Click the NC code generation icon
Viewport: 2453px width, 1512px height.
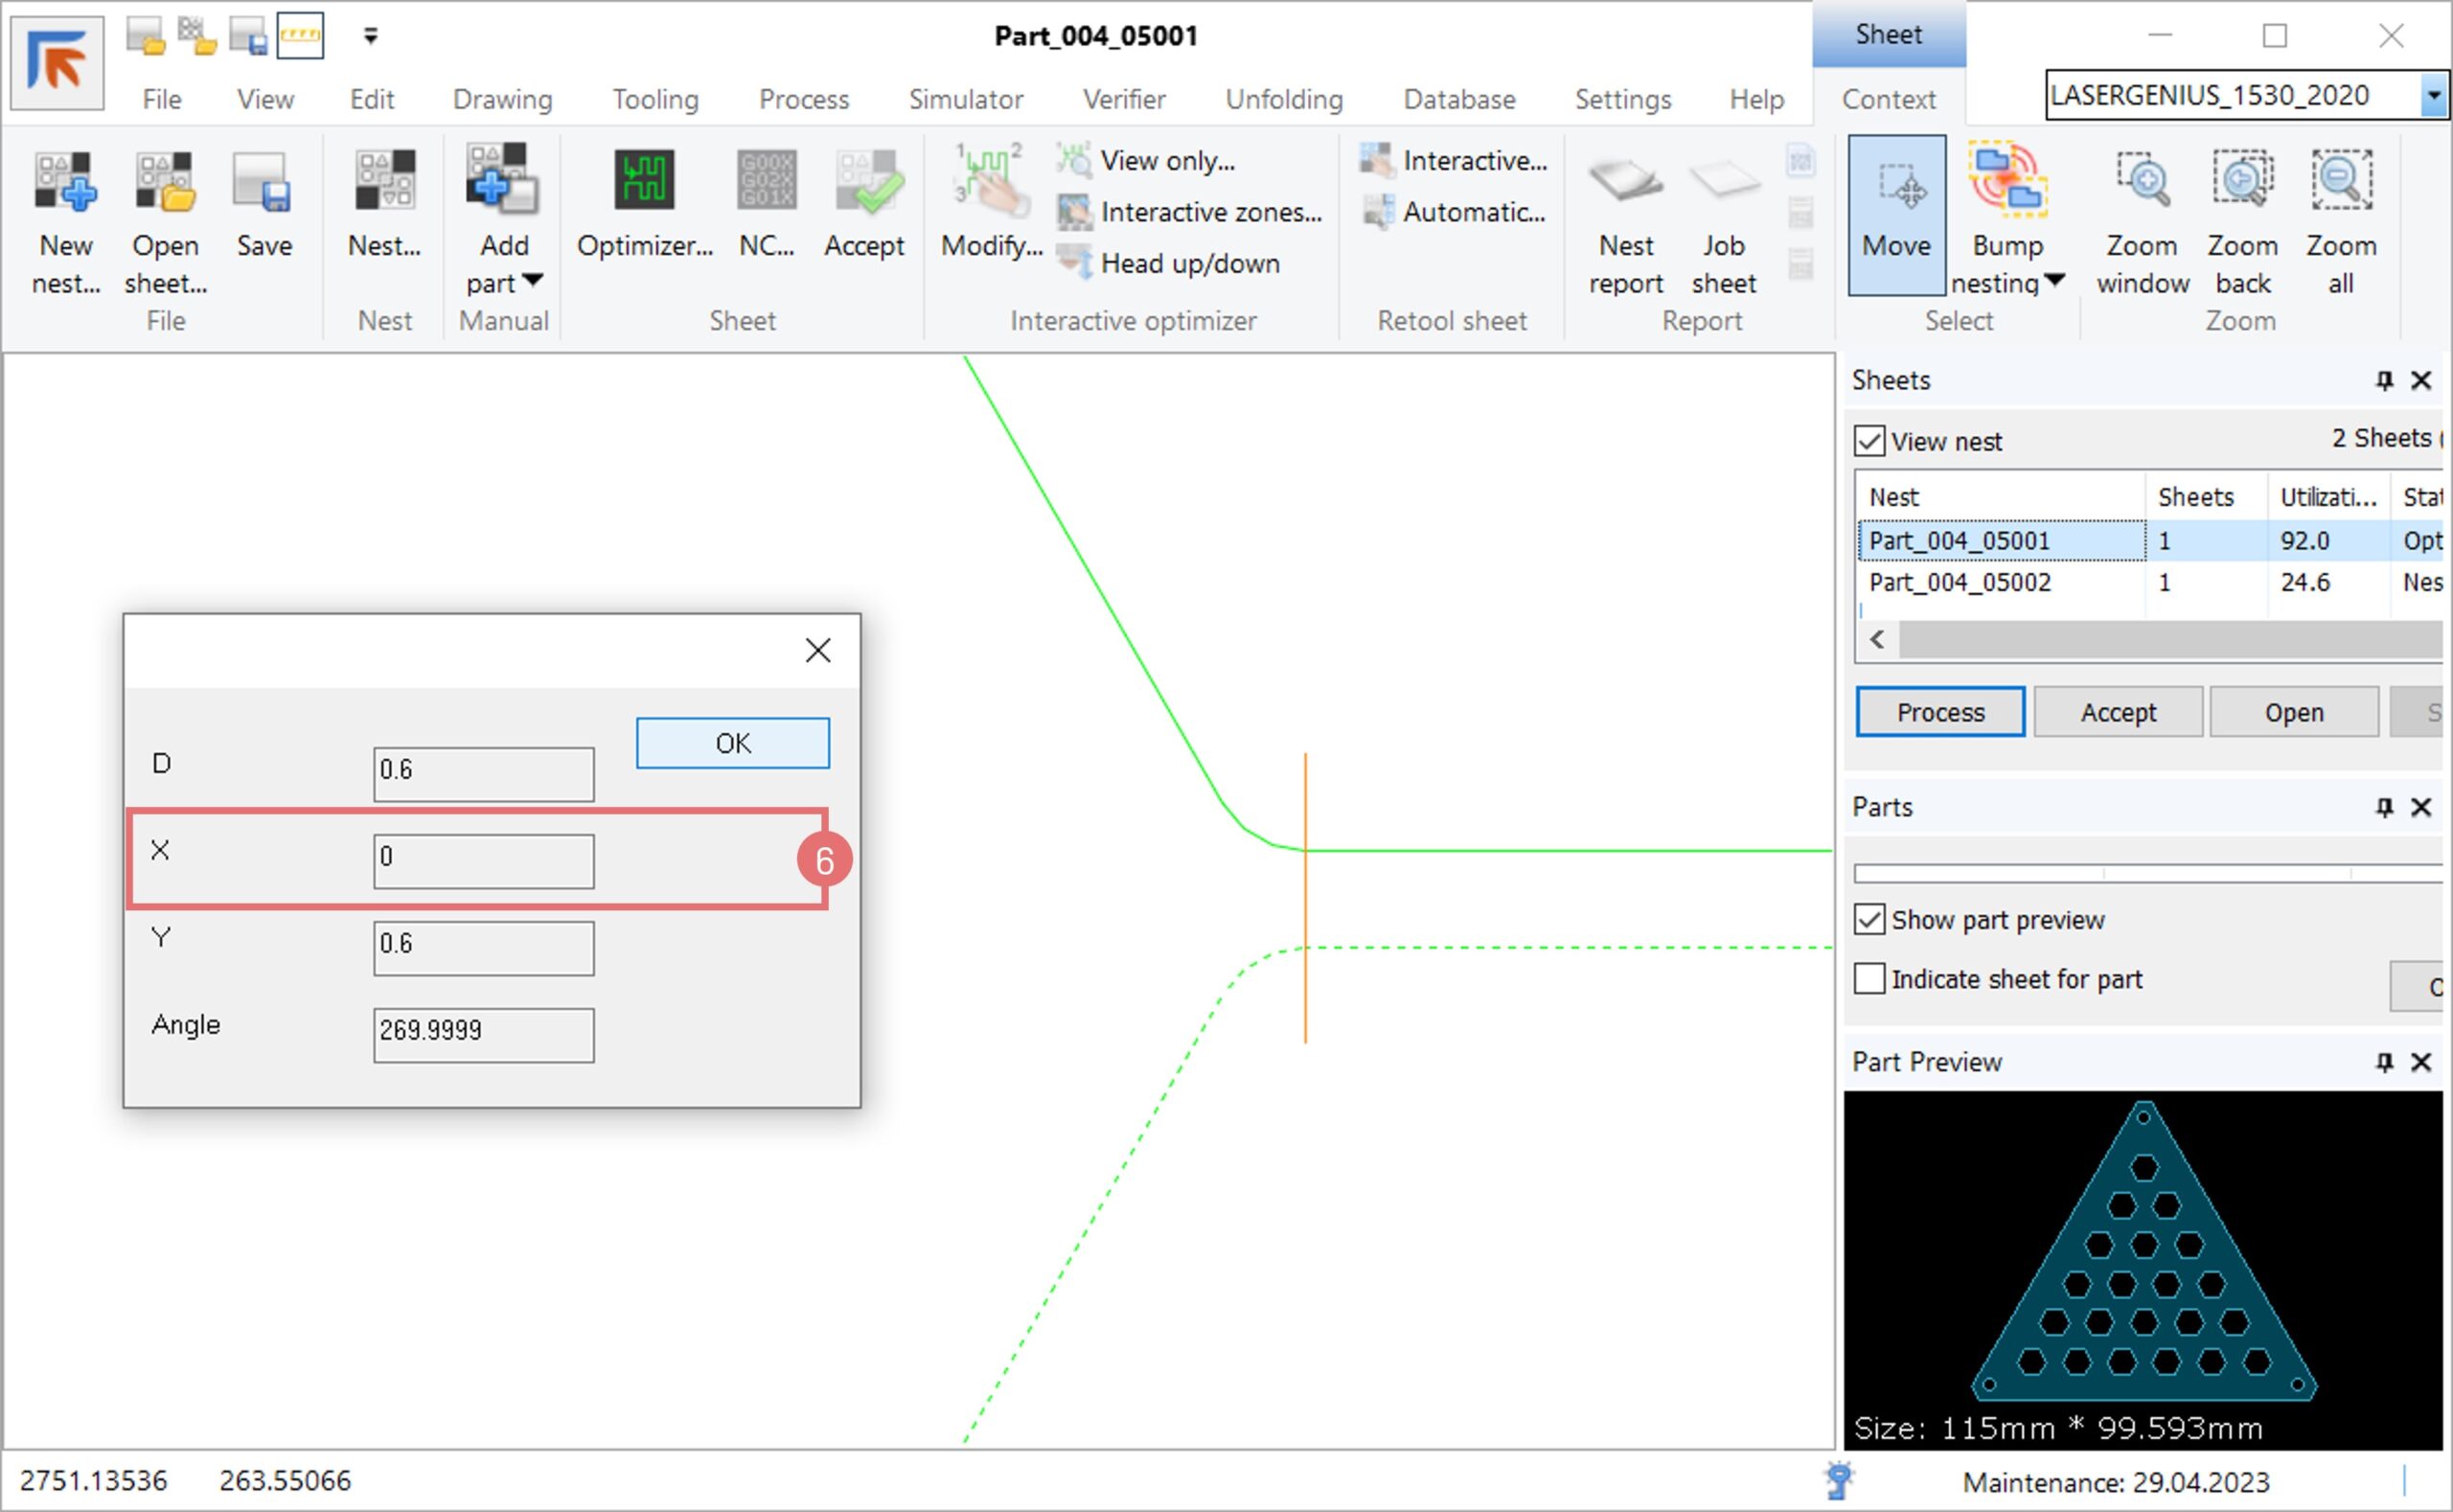[766, 182]
